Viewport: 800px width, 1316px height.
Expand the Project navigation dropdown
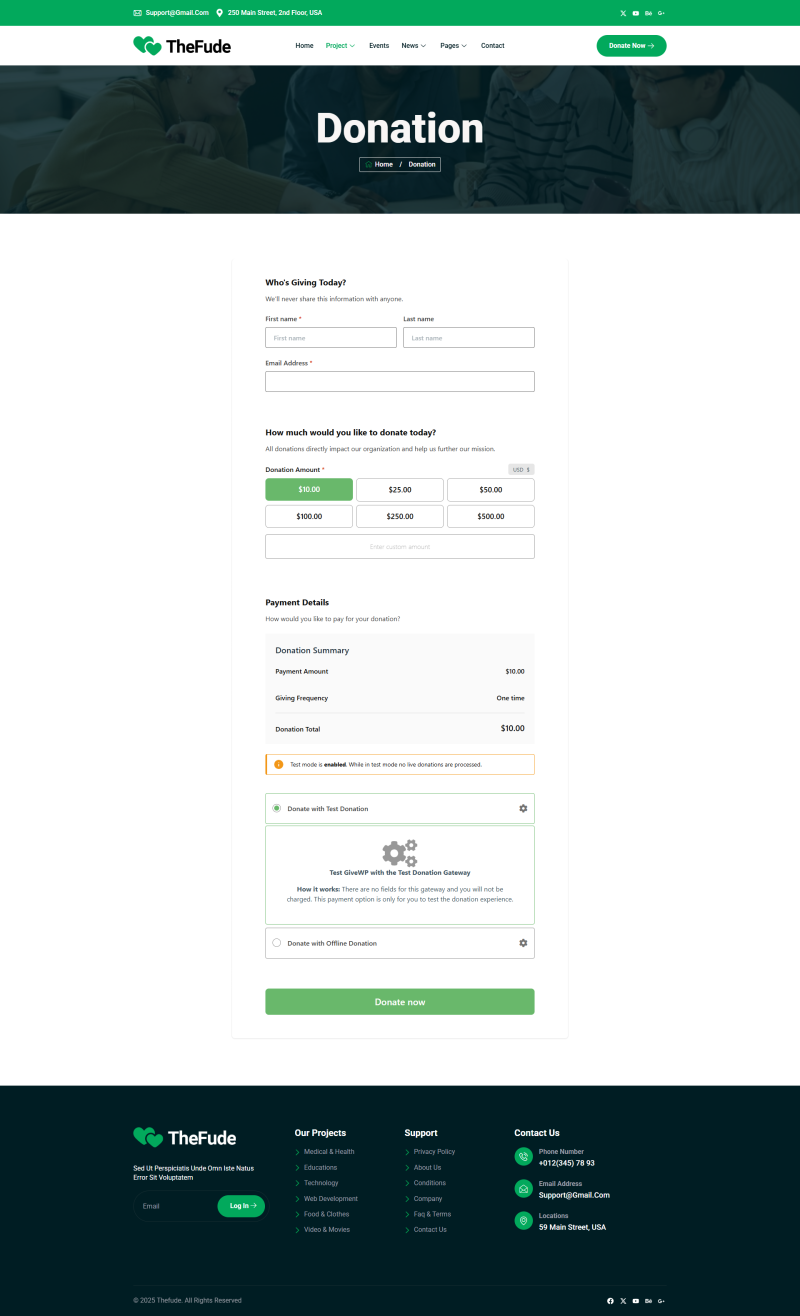tap(340, 45)
